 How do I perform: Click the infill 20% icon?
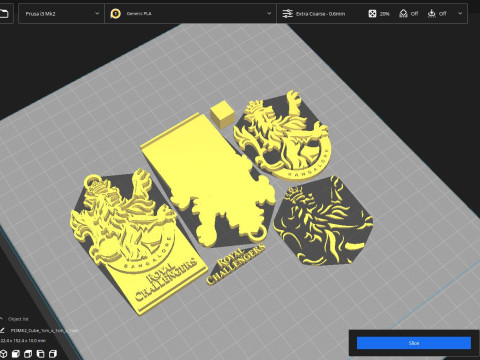point(372,14)
